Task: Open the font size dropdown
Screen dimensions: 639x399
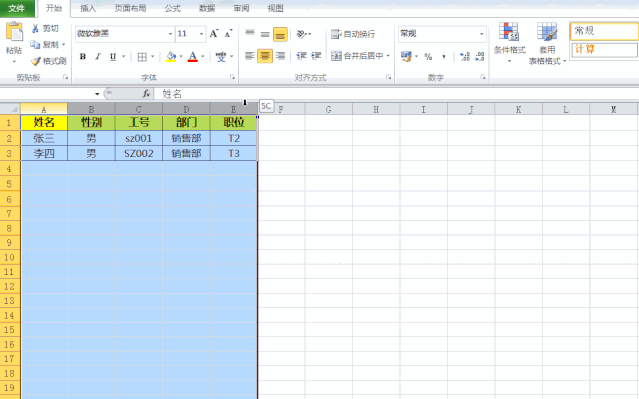Action: click(x=201, y=34)
